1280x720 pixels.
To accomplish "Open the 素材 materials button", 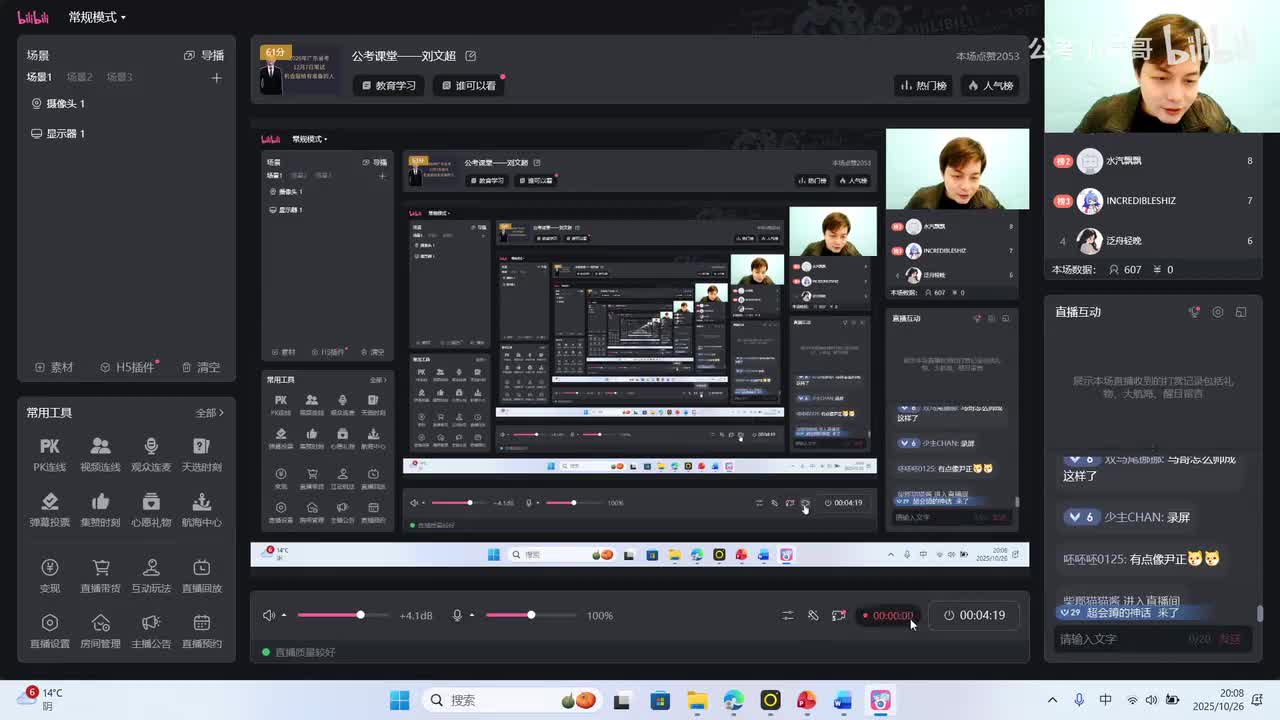I will click(54, 367).
